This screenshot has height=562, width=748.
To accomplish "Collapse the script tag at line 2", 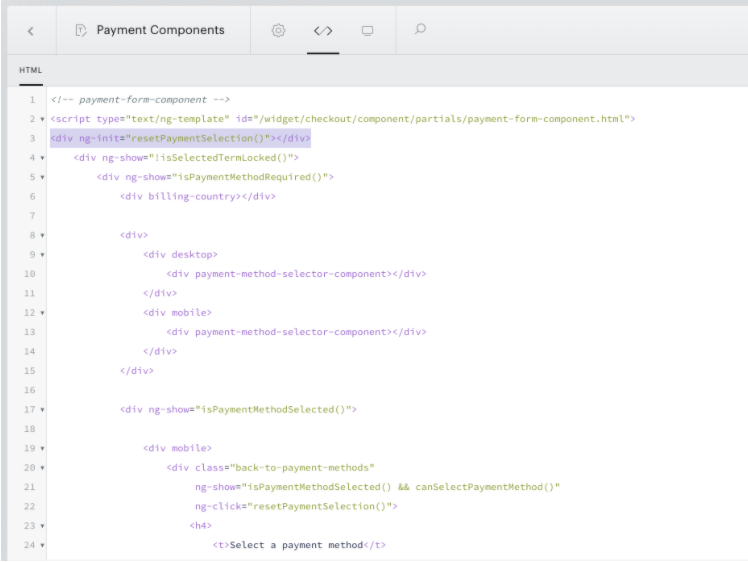I will point(42,119).
